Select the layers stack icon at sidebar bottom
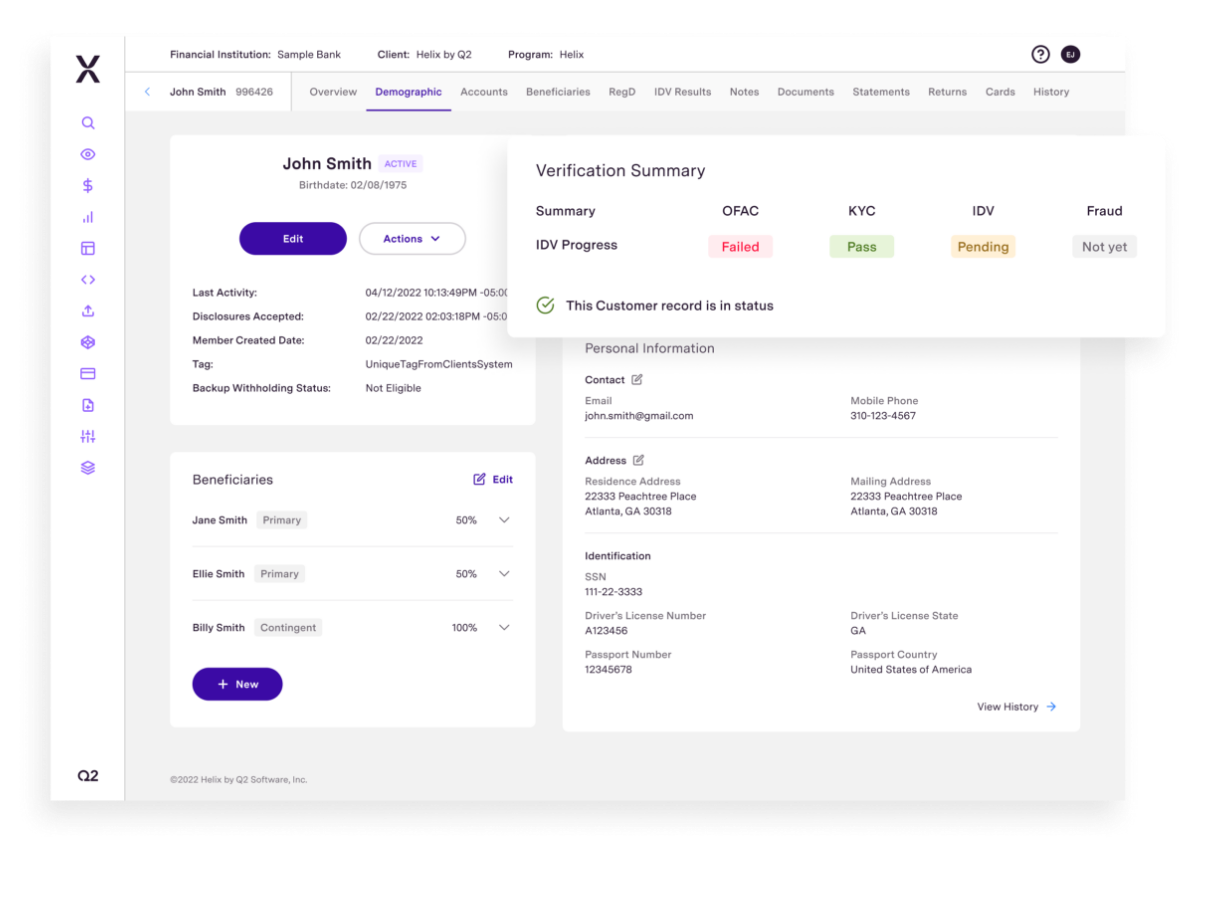Image resolution: width=1215 pixels, height=905 pixels. tap(87, 467)
